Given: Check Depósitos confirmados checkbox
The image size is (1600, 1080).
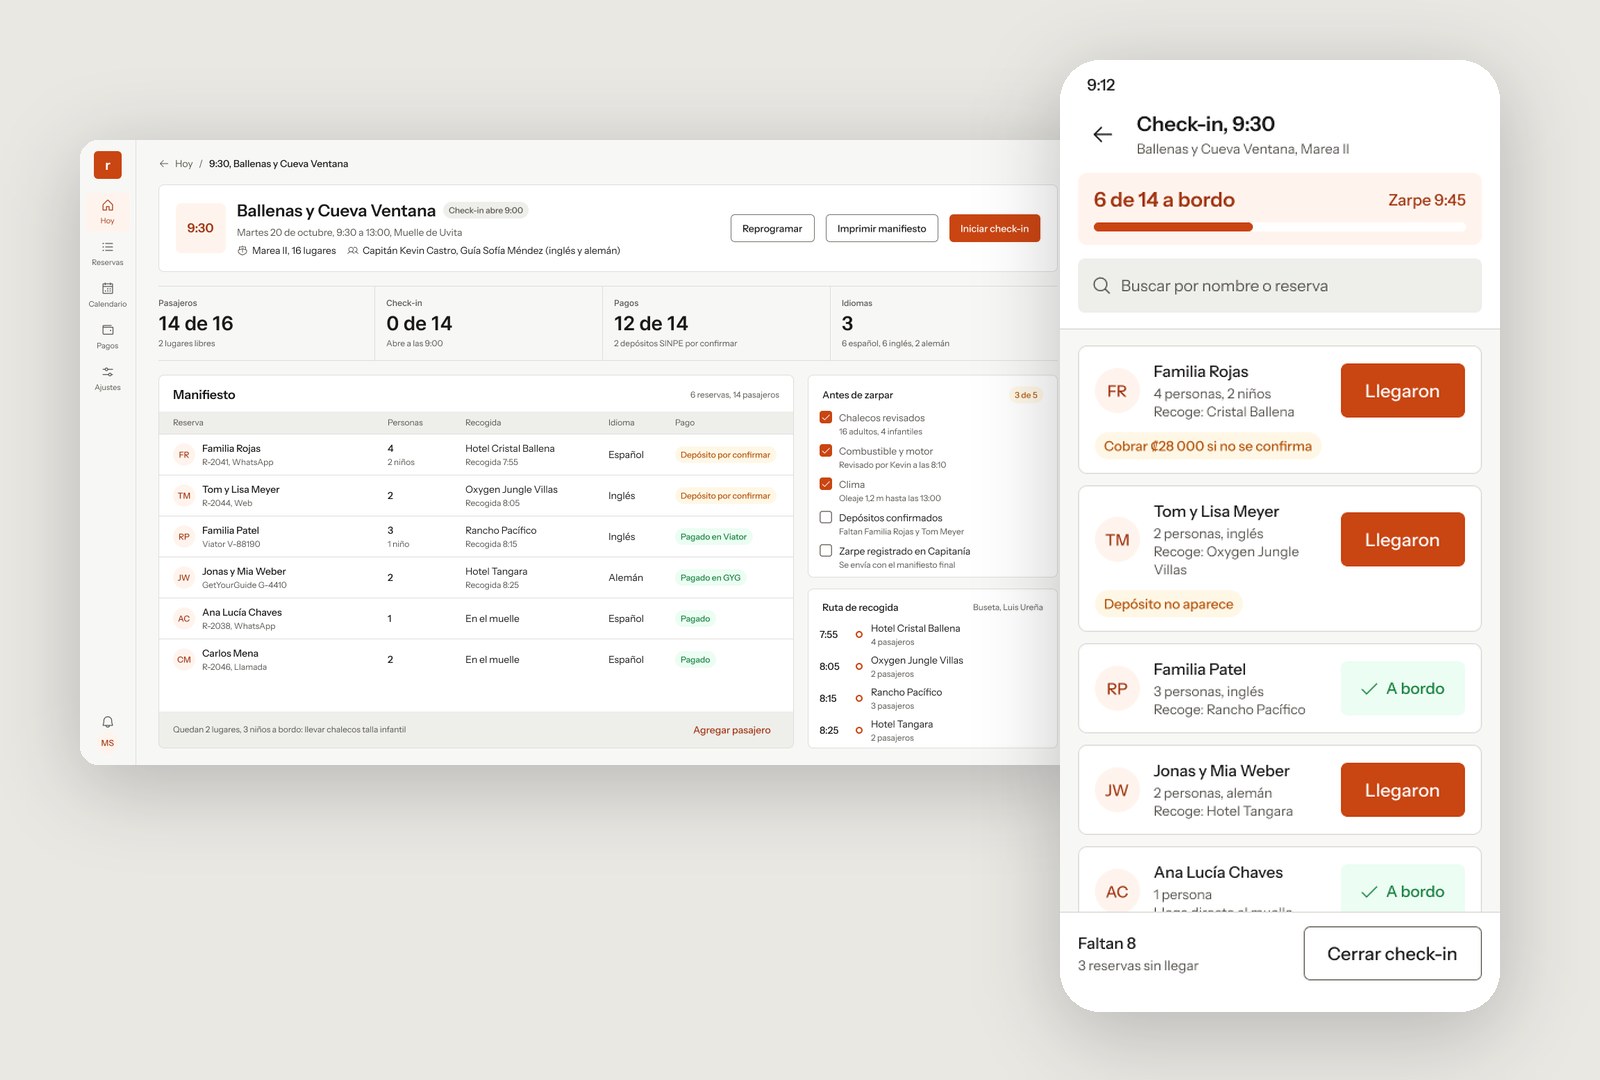Looking at the screenshot, I should (x=826, y=517).
